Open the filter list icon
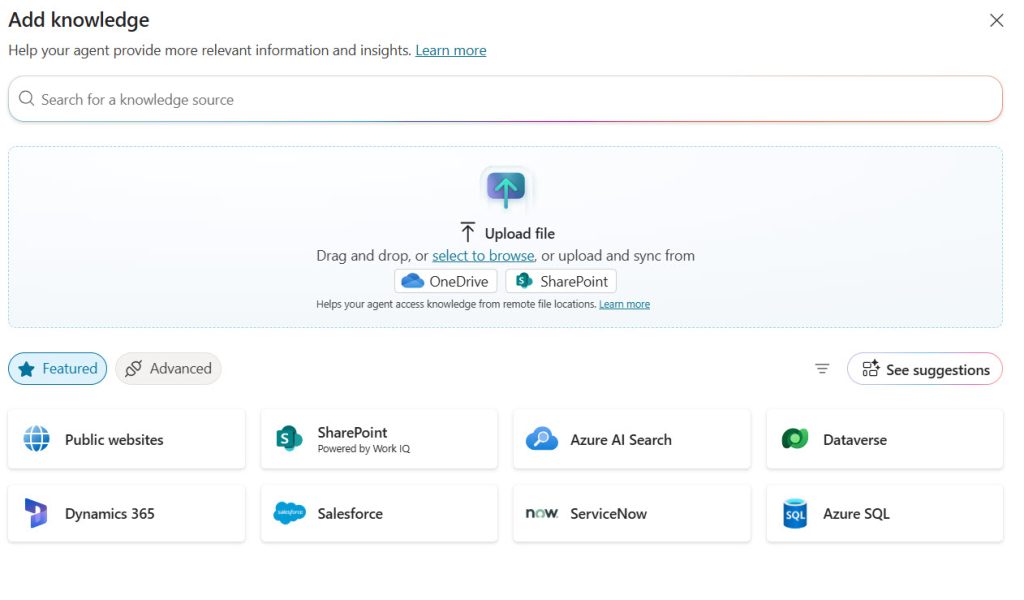The width and height of the screenshot is (1024, 600). tap(822, 369)
